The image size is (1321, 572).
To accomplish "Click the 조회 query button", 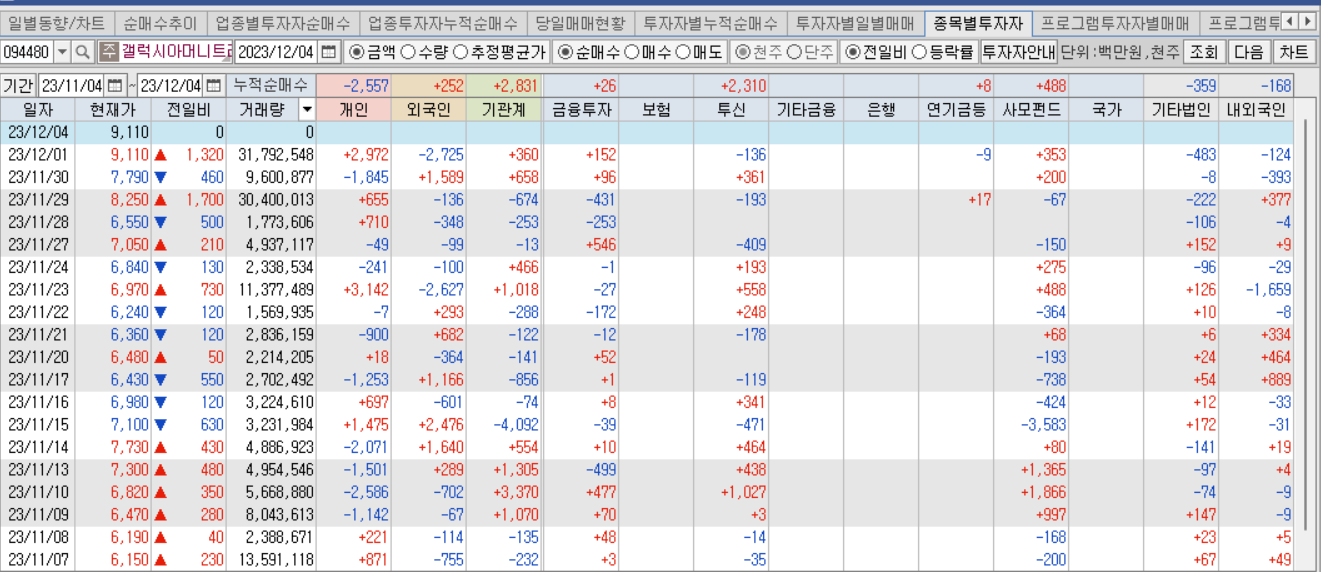I will (1205, 52).
